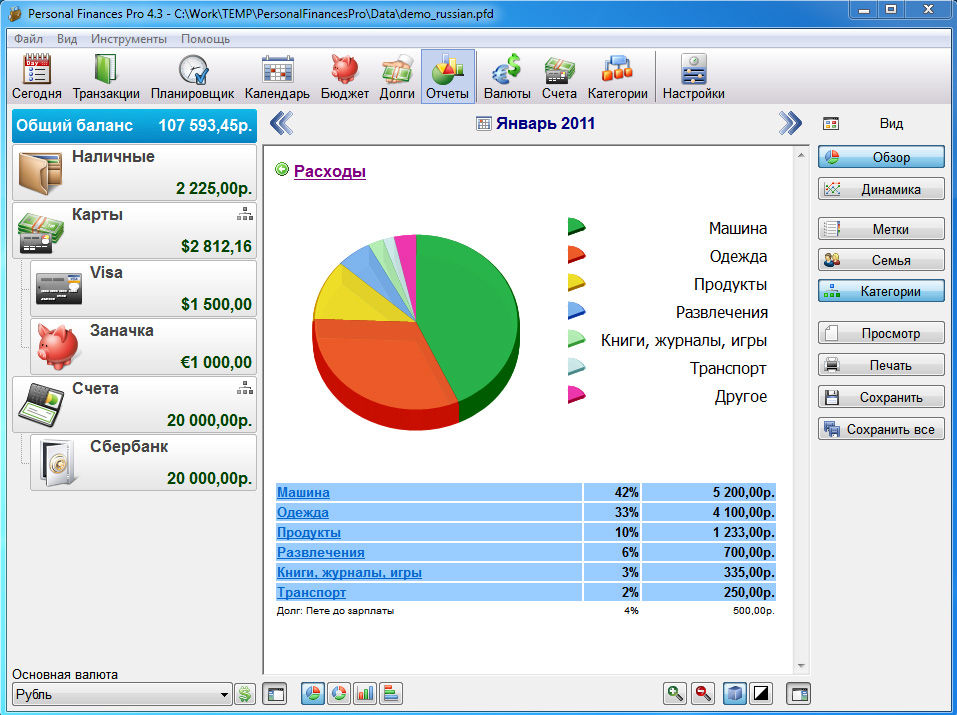The image size is (957, 715).
Task: Go to next month arrow
Action: (790, 123)
